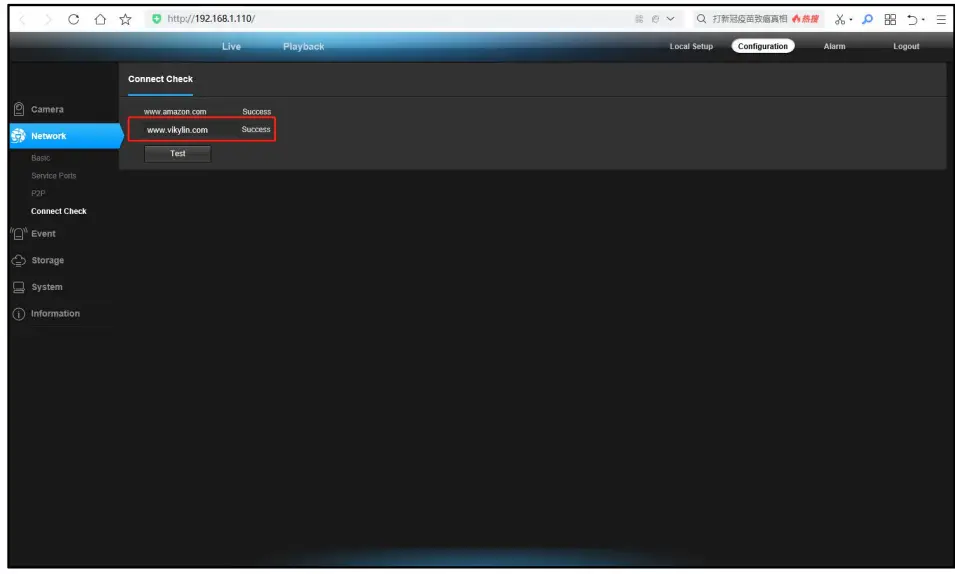Click the System monitor icon
955x574 pixels.
pyautogui.click(x=19, y=287)
